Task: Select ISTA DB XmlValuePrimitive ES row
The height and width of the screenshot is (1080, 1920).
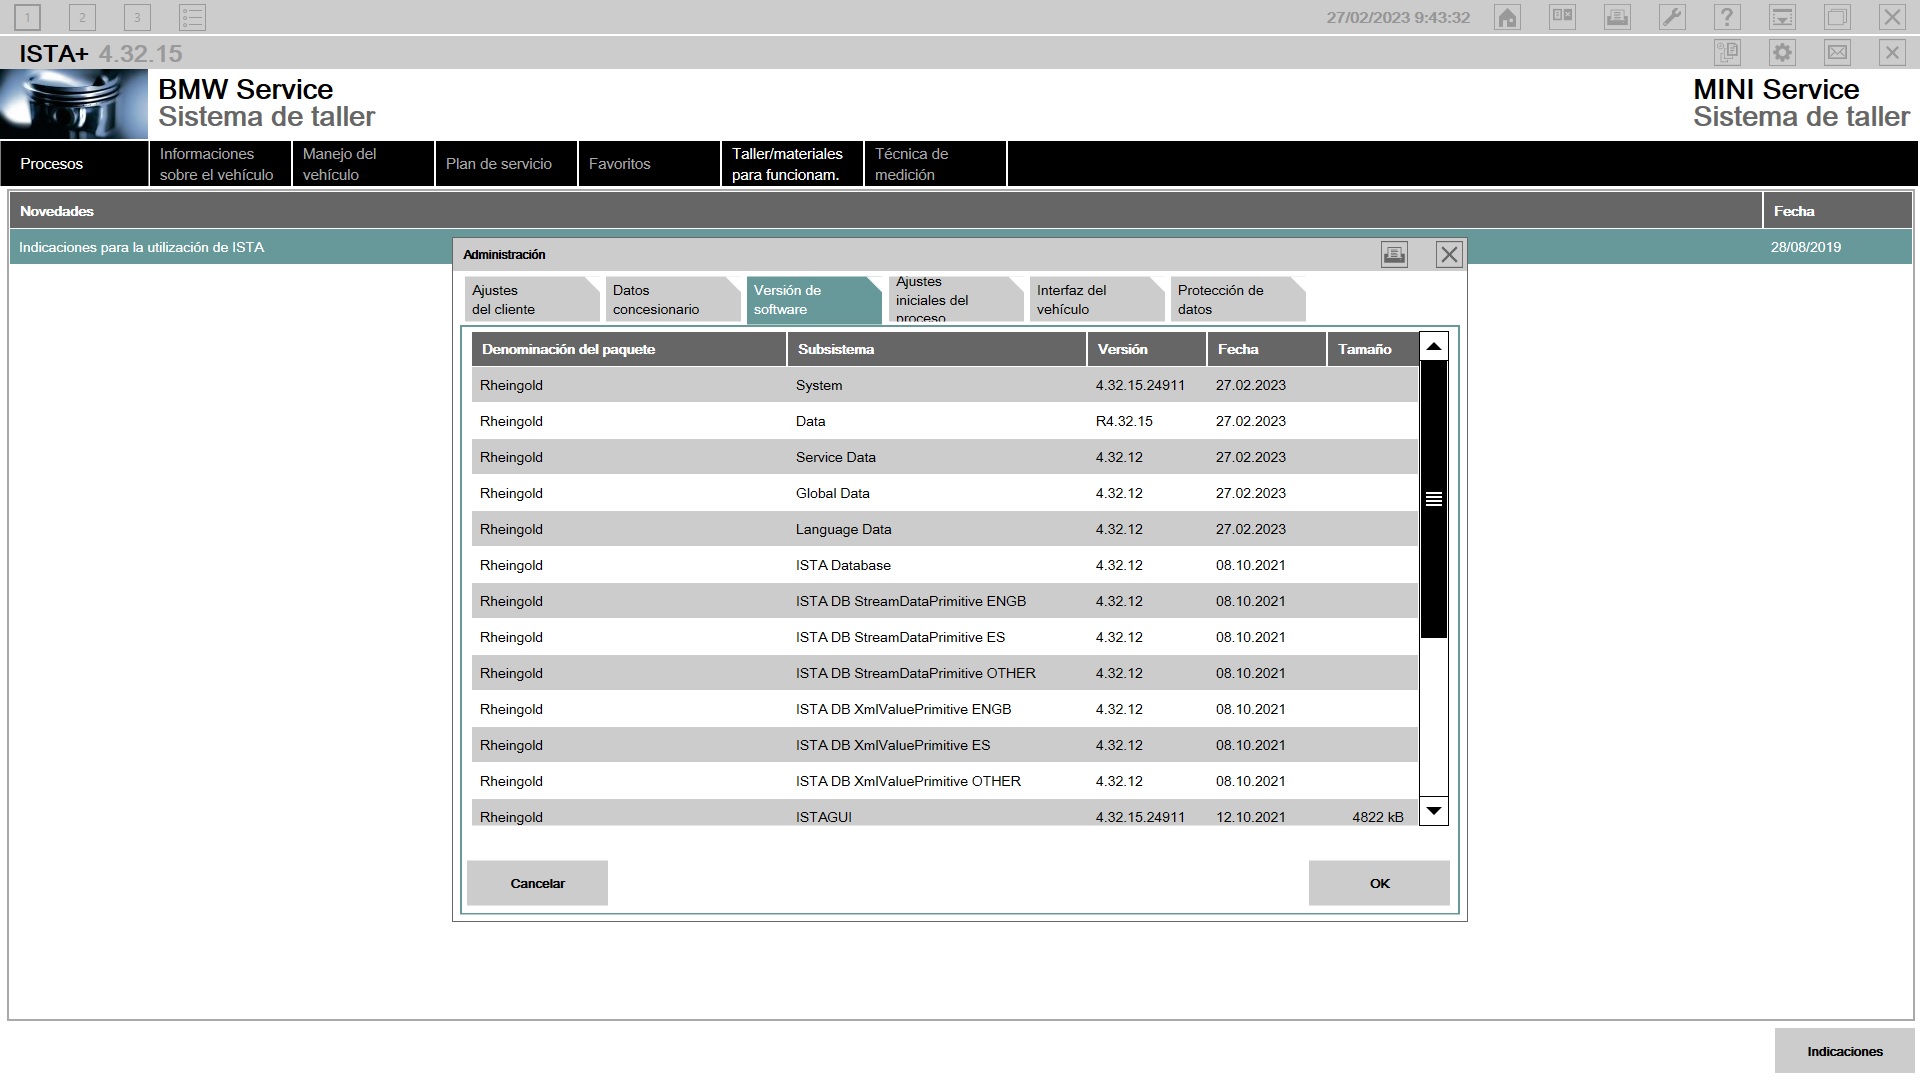Action: point(945,745)
